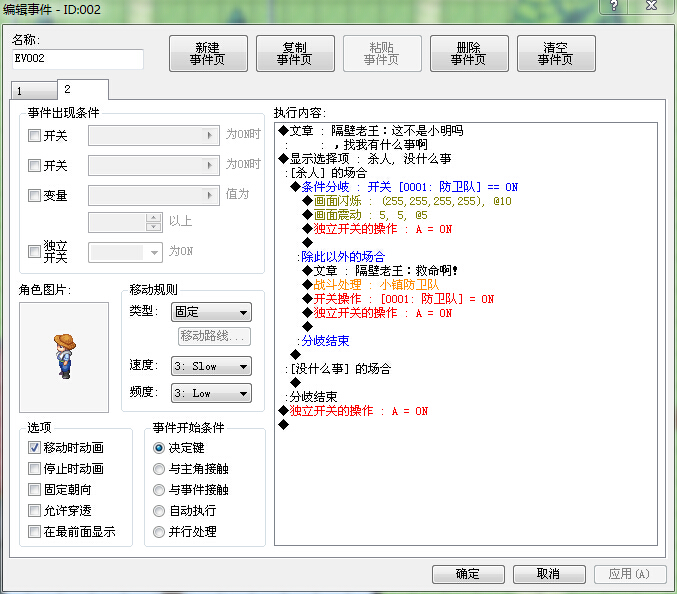Select the 并行处理 trigger radio button

pyautogui.click(x=159, y=532)
